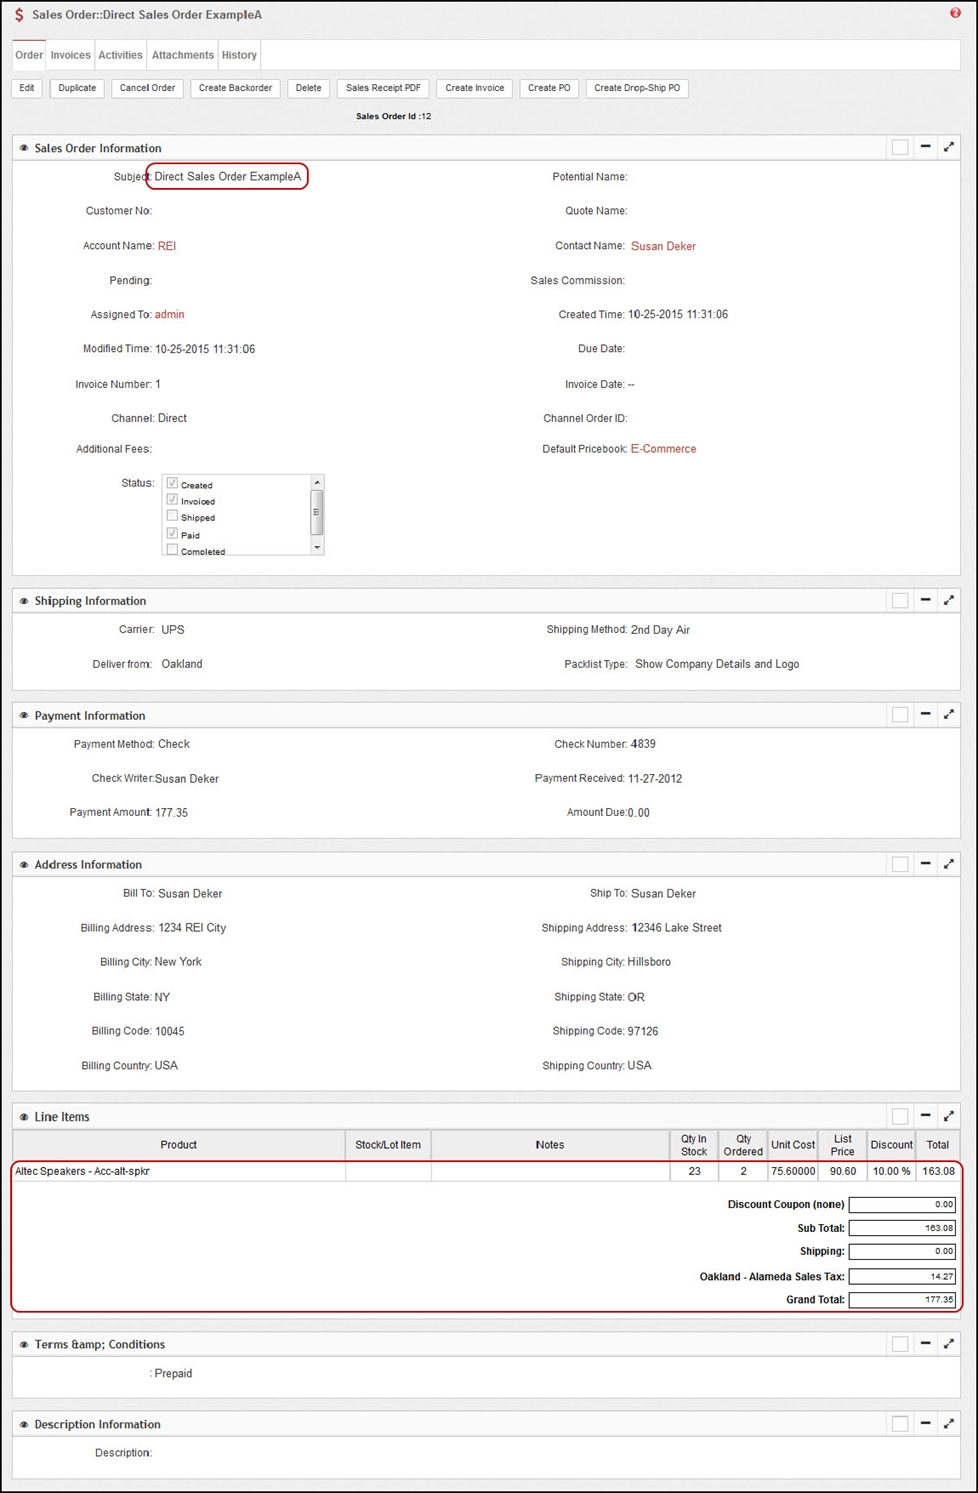This screenshot has height=1493, width=978.
Task: Toggle eye icon of Line Items
Action: click(x=24, y=1117)
